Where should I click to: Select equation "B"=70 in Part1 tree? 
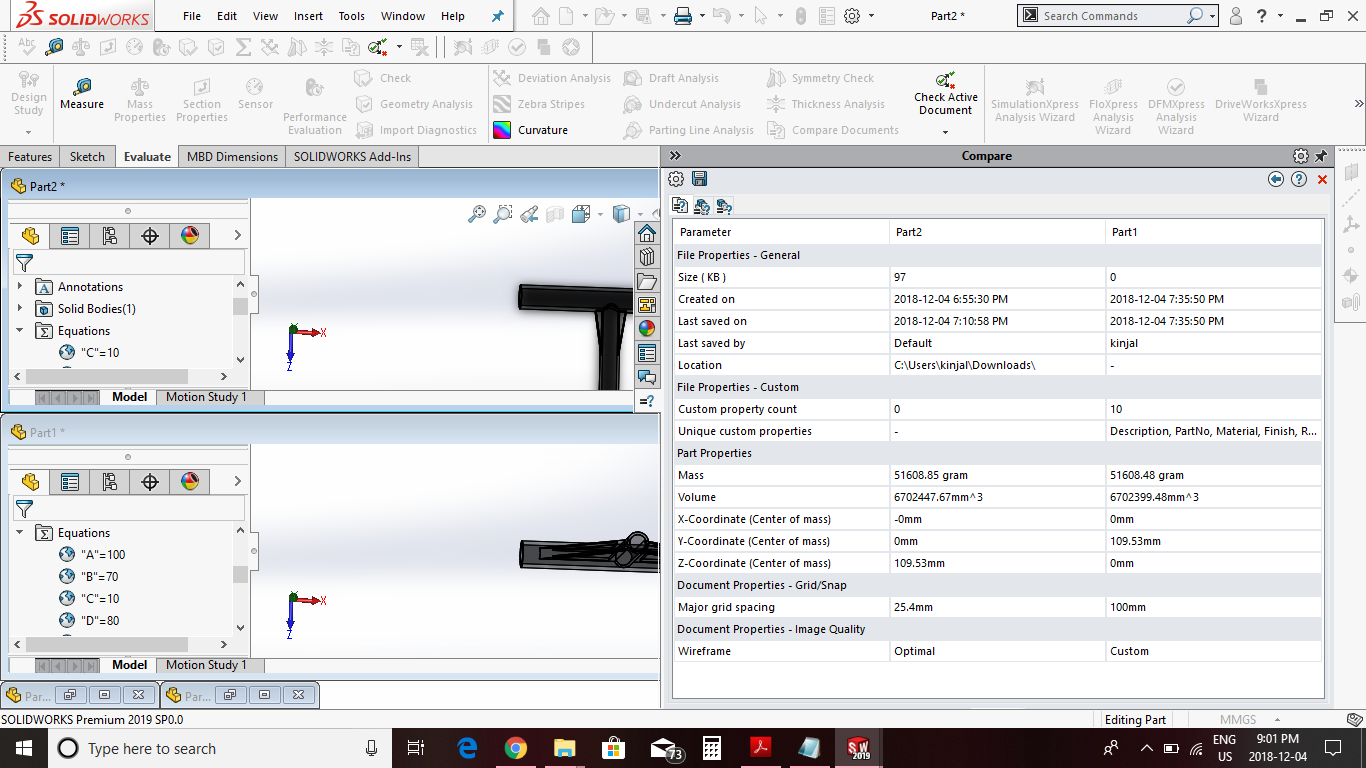(x=100, y=577)
